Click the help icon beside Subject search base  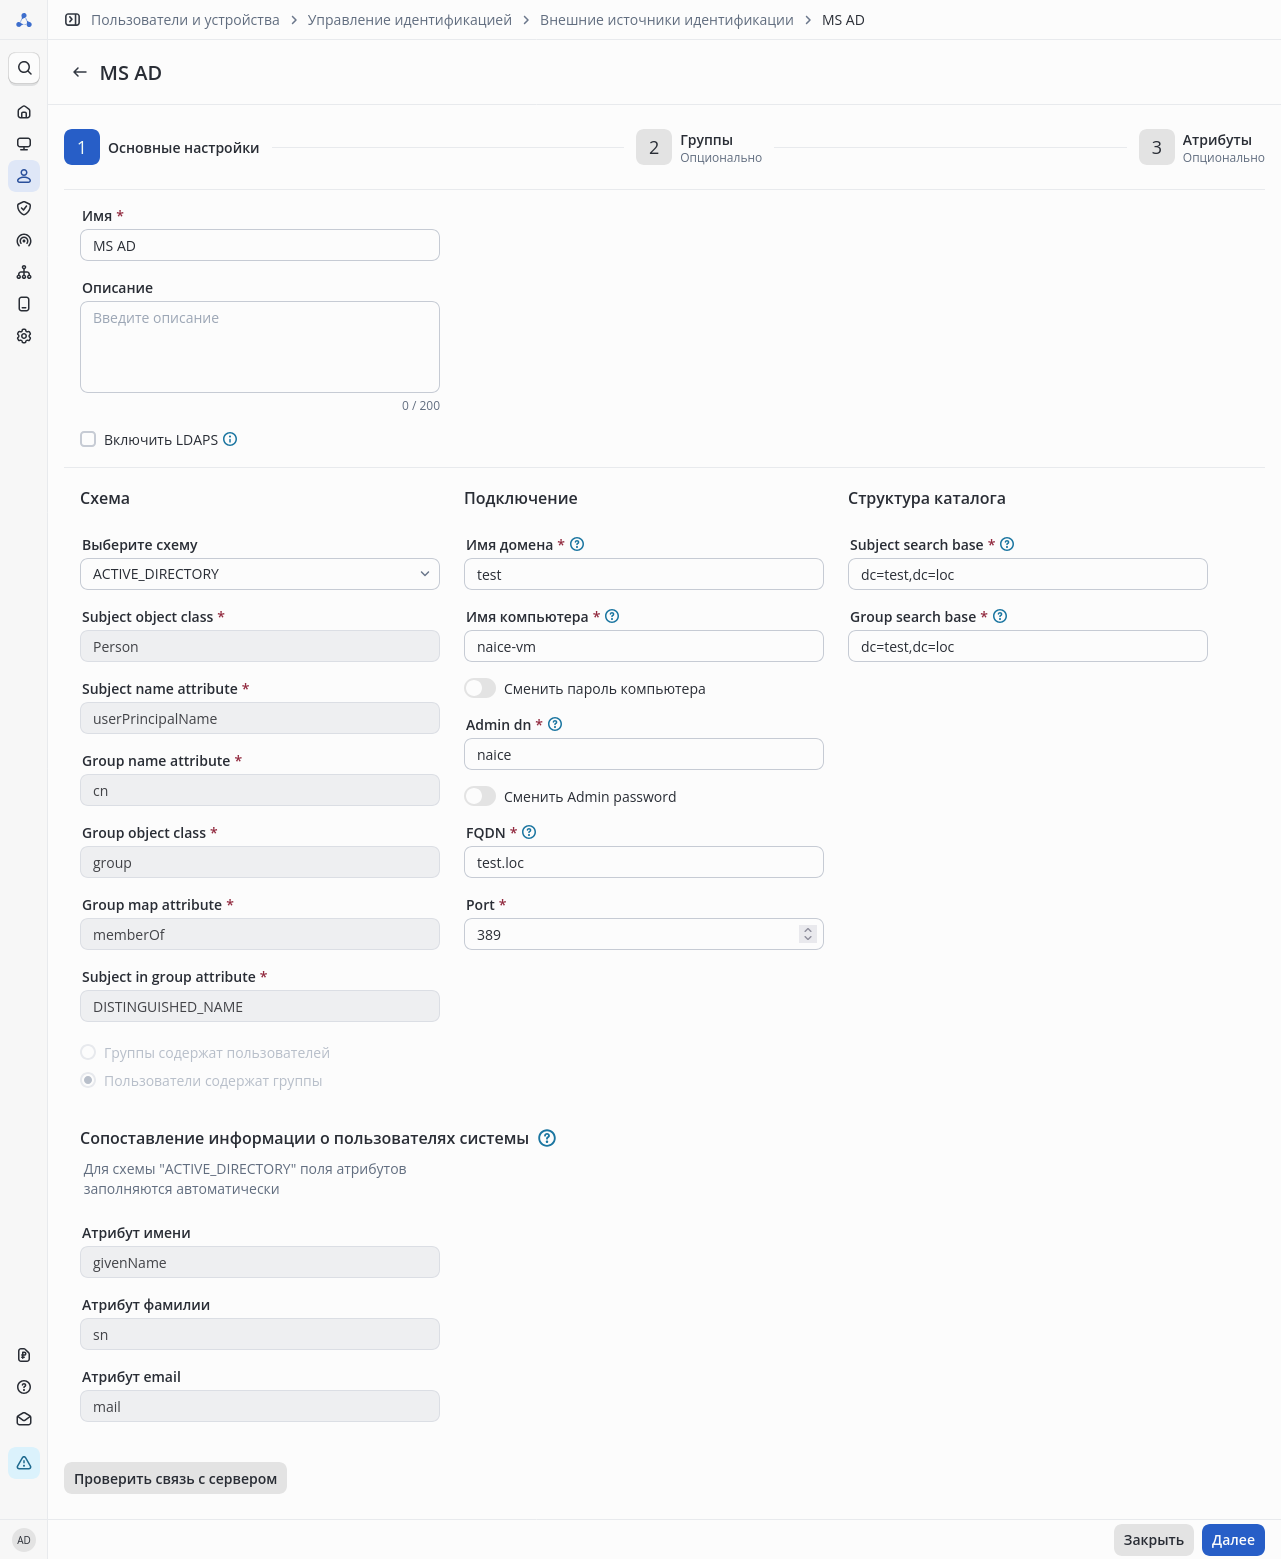coord(1007,544)
